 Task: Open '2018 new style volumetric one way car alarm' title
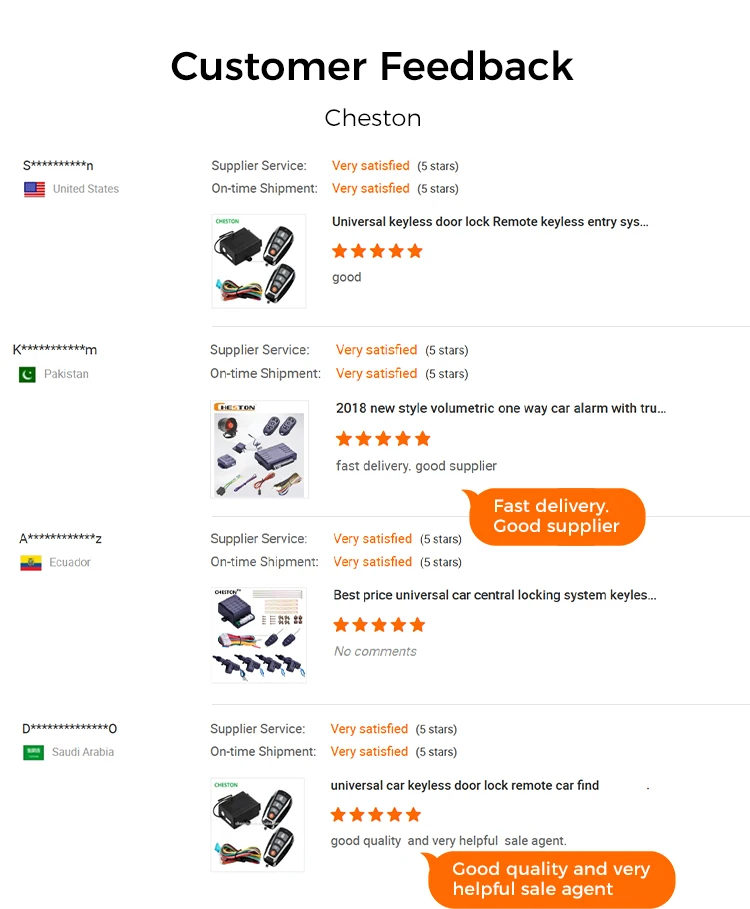[501, 408]
